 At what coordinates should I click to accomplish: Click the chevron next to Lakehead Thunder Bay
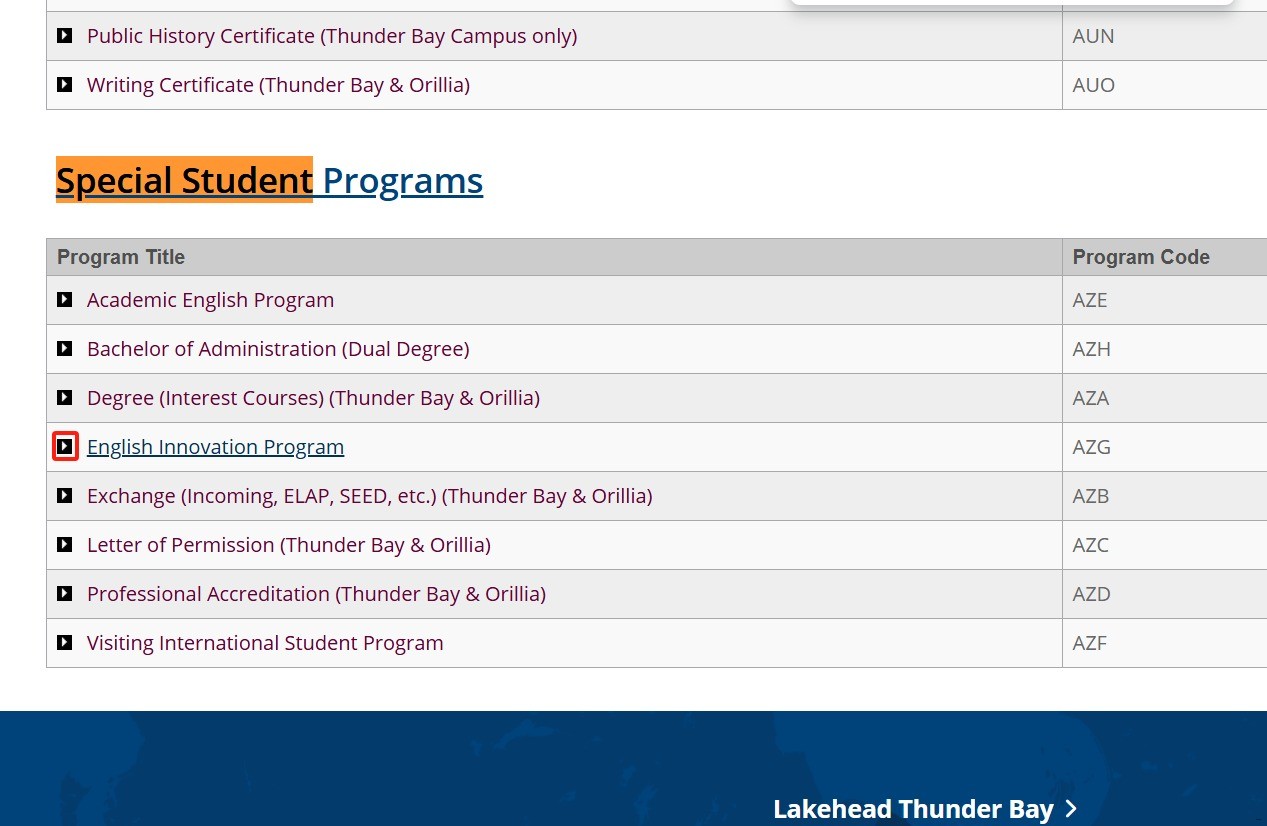pyautogui.click(x=1071, y=808)
